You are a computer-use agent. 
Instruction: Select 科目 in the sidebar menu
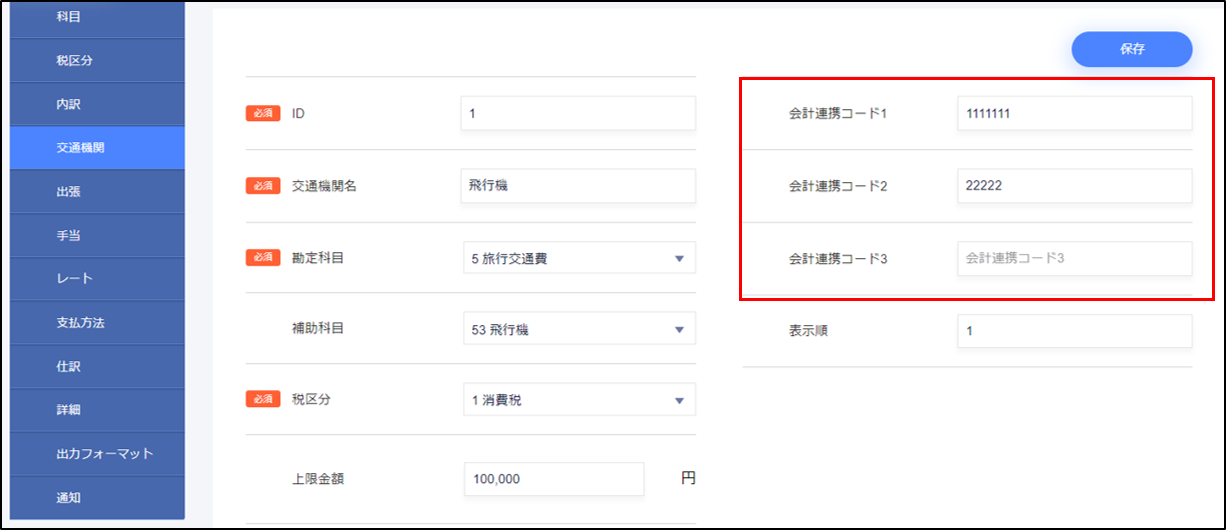97,17
